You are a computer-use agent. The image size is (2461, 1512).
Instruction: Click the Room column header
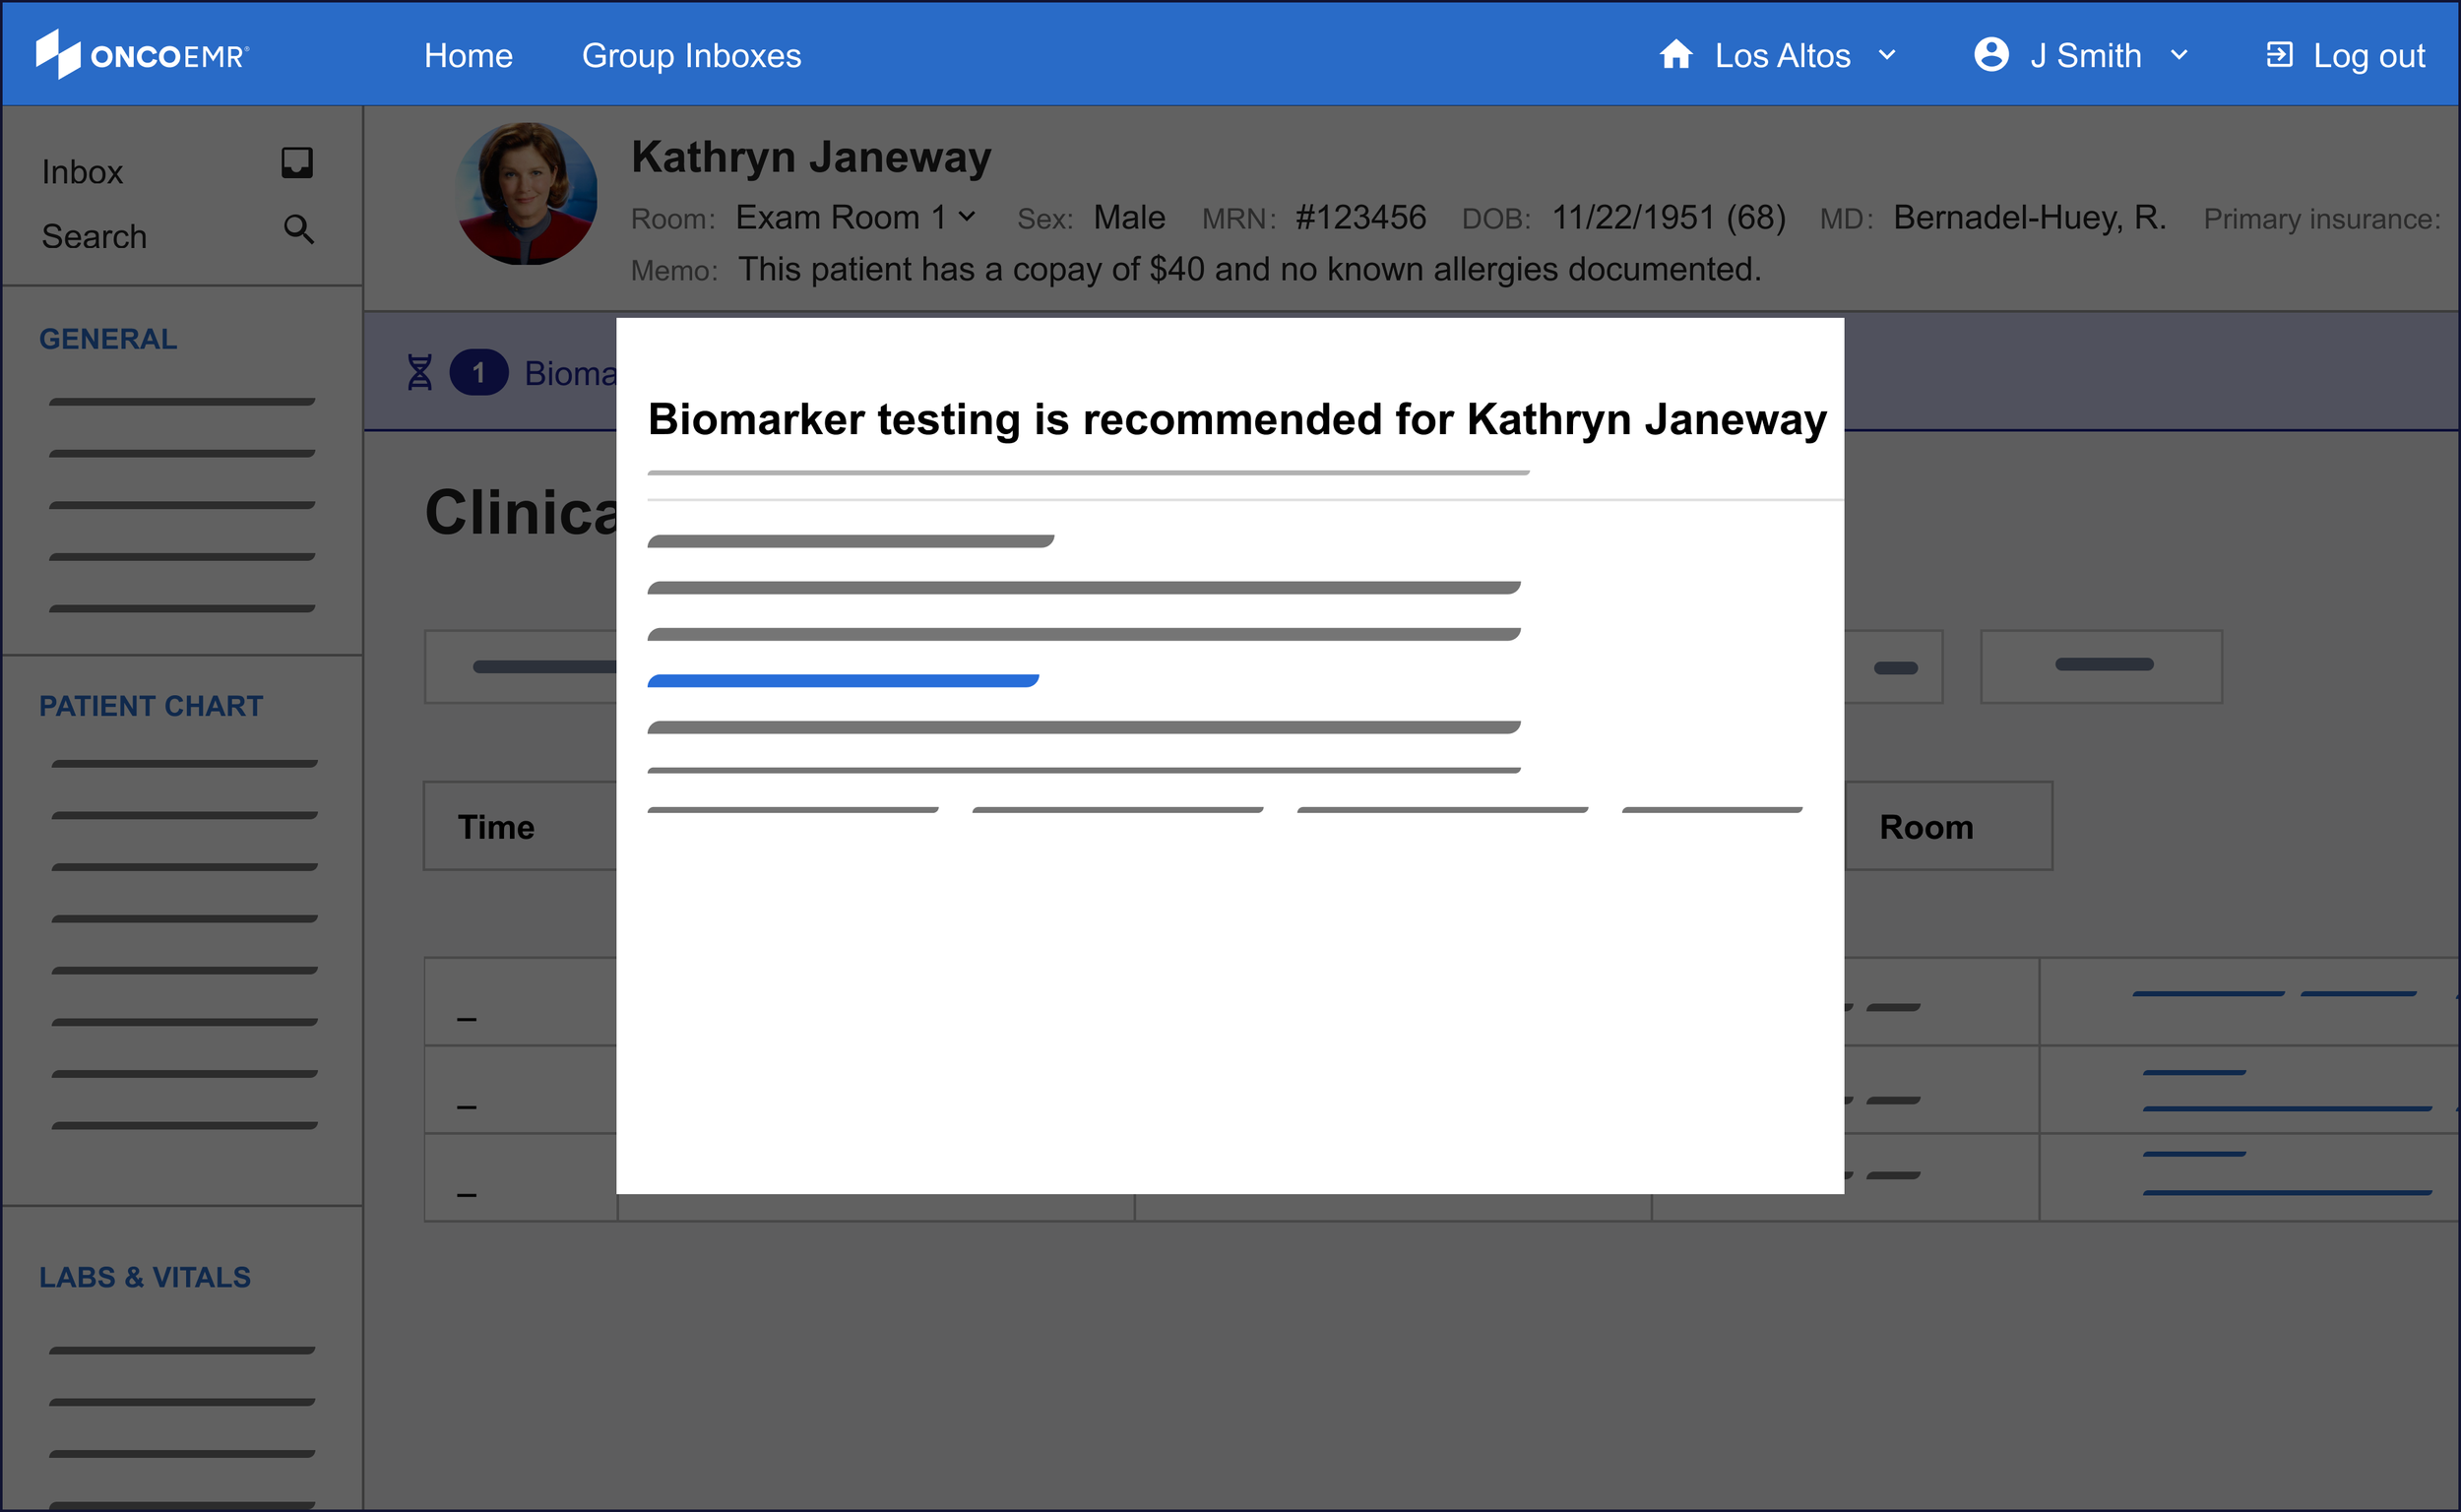click(1926, 827)
